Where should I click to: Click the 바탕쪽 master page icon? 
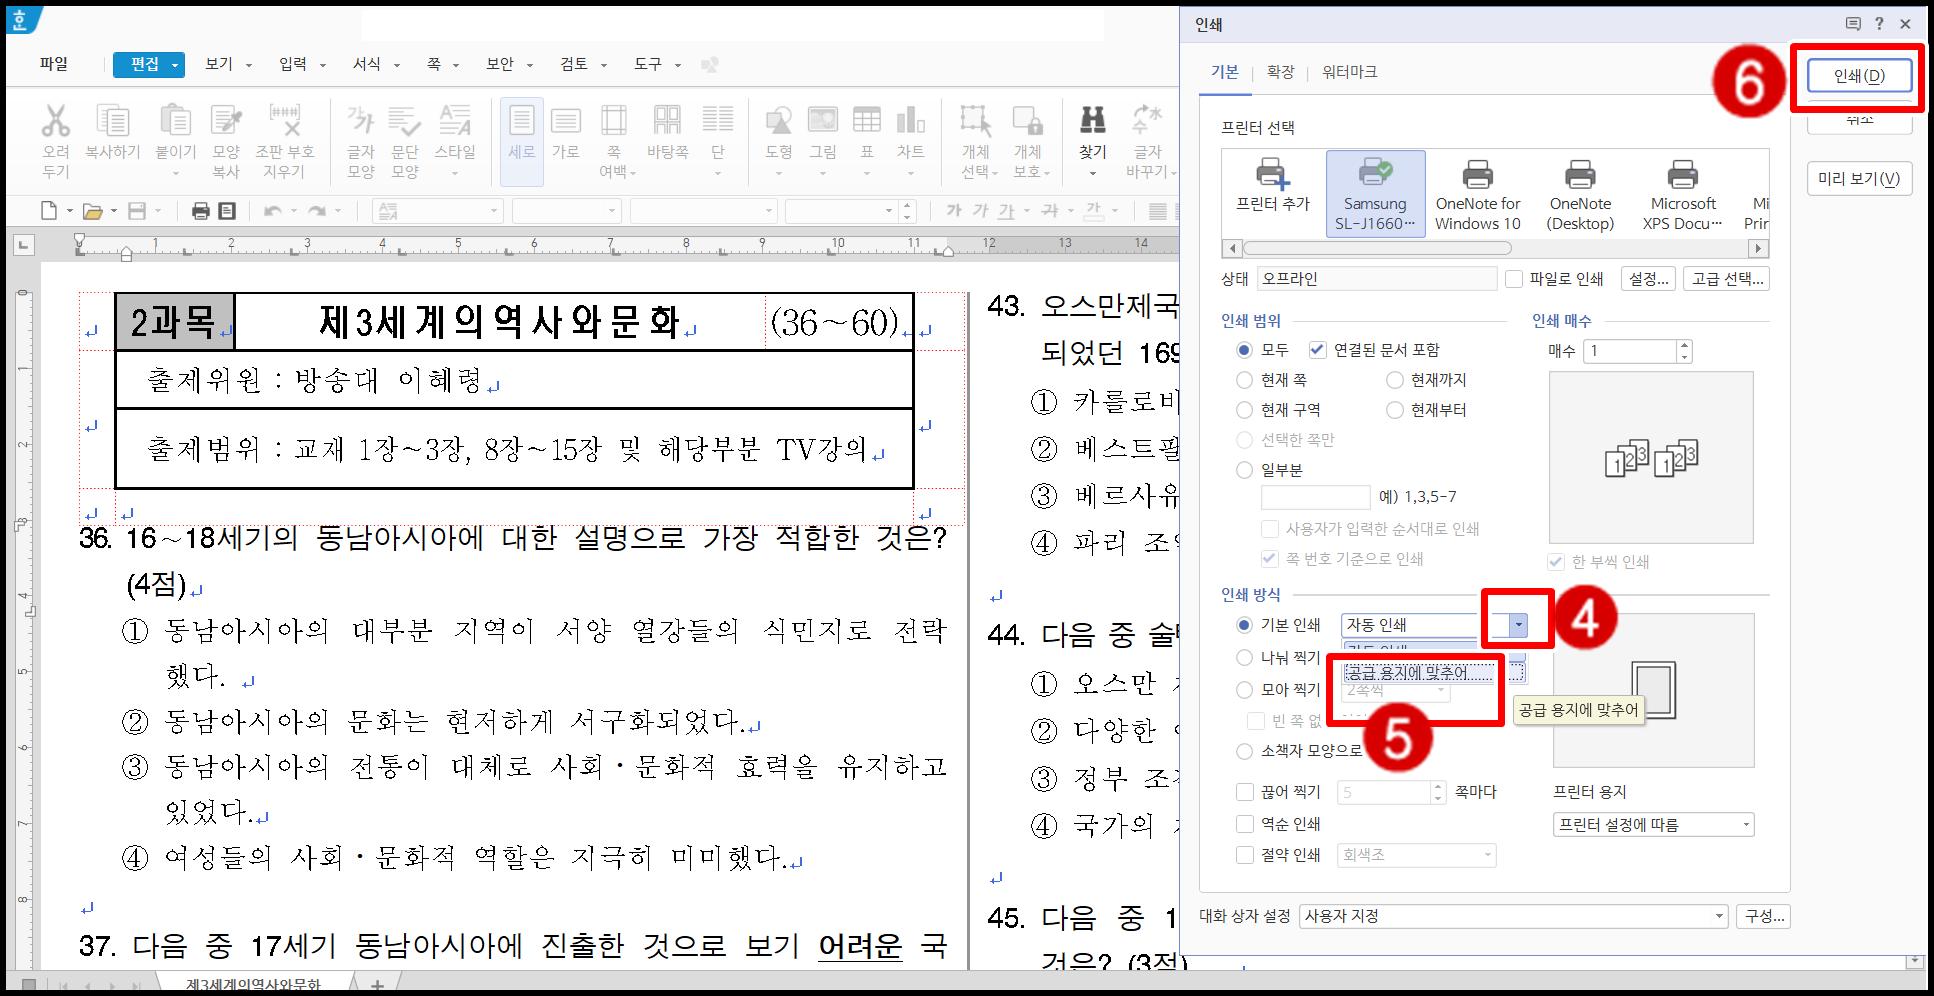667,121
